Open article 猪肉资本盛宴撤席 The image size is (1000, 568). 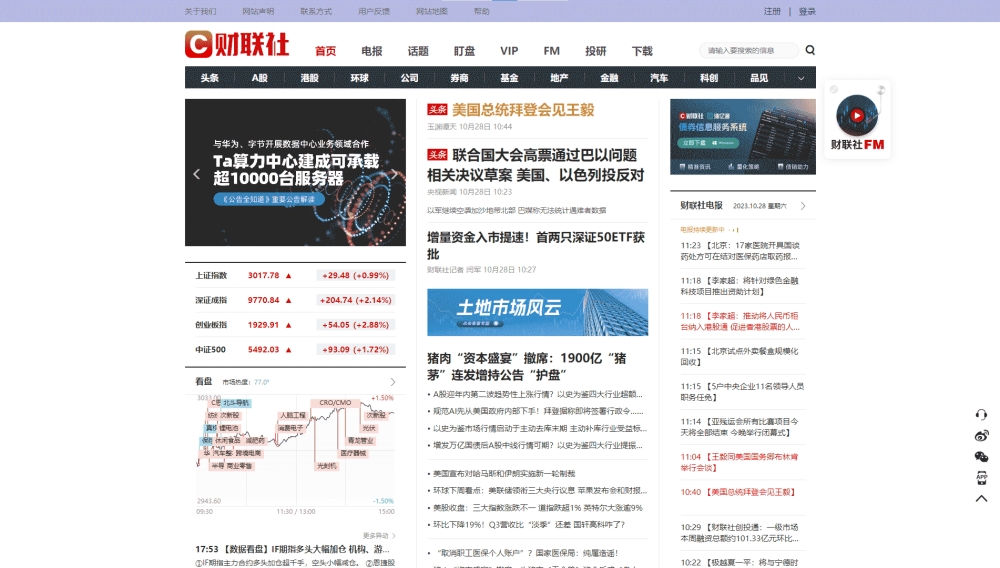[x=527, y=367]
